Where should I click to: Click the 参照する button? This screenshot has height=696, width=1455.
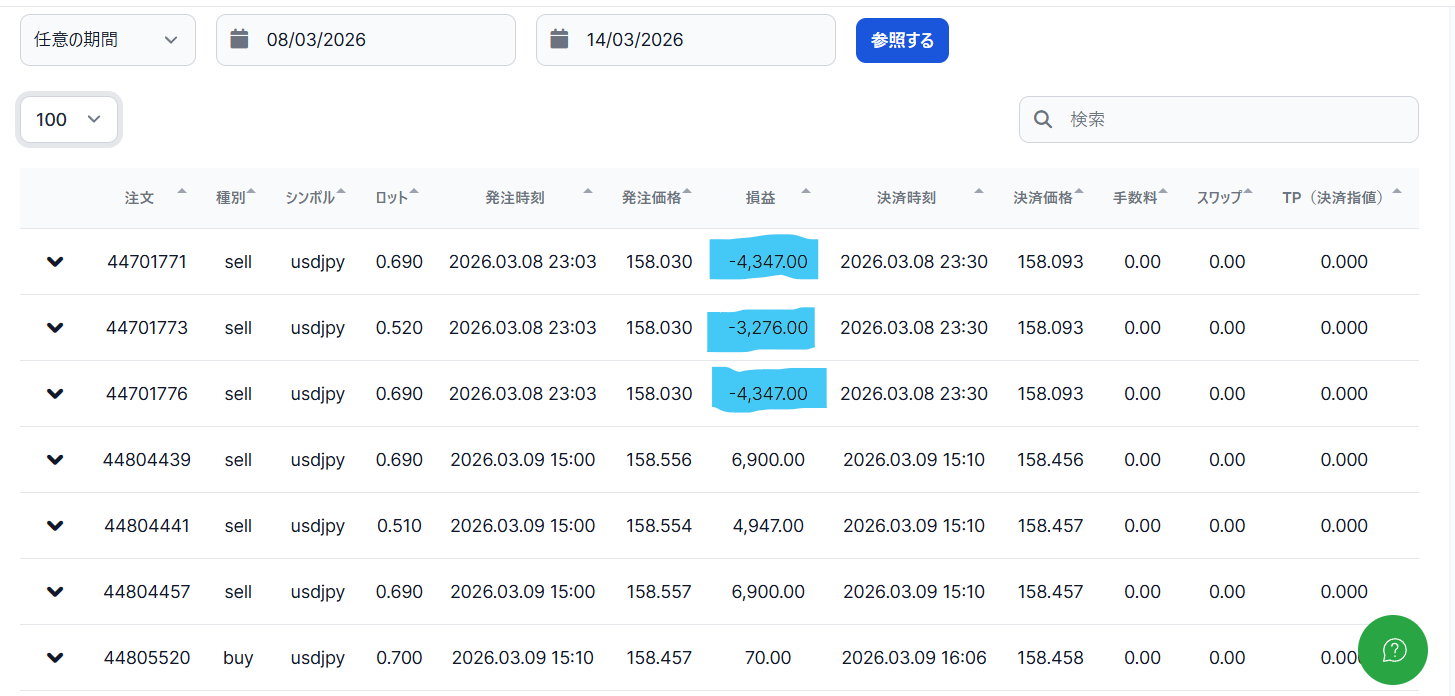(902, 40)
